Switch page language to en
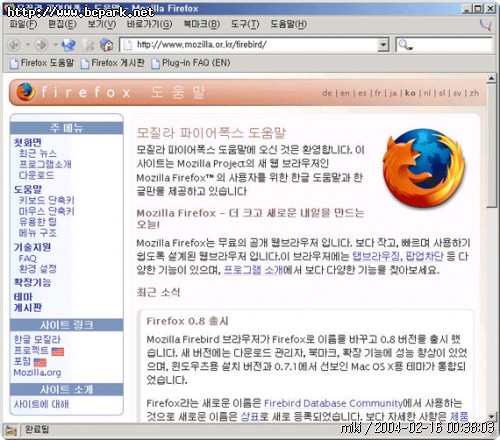Viewport: 500px width, 440px height. tap(345, 93)
